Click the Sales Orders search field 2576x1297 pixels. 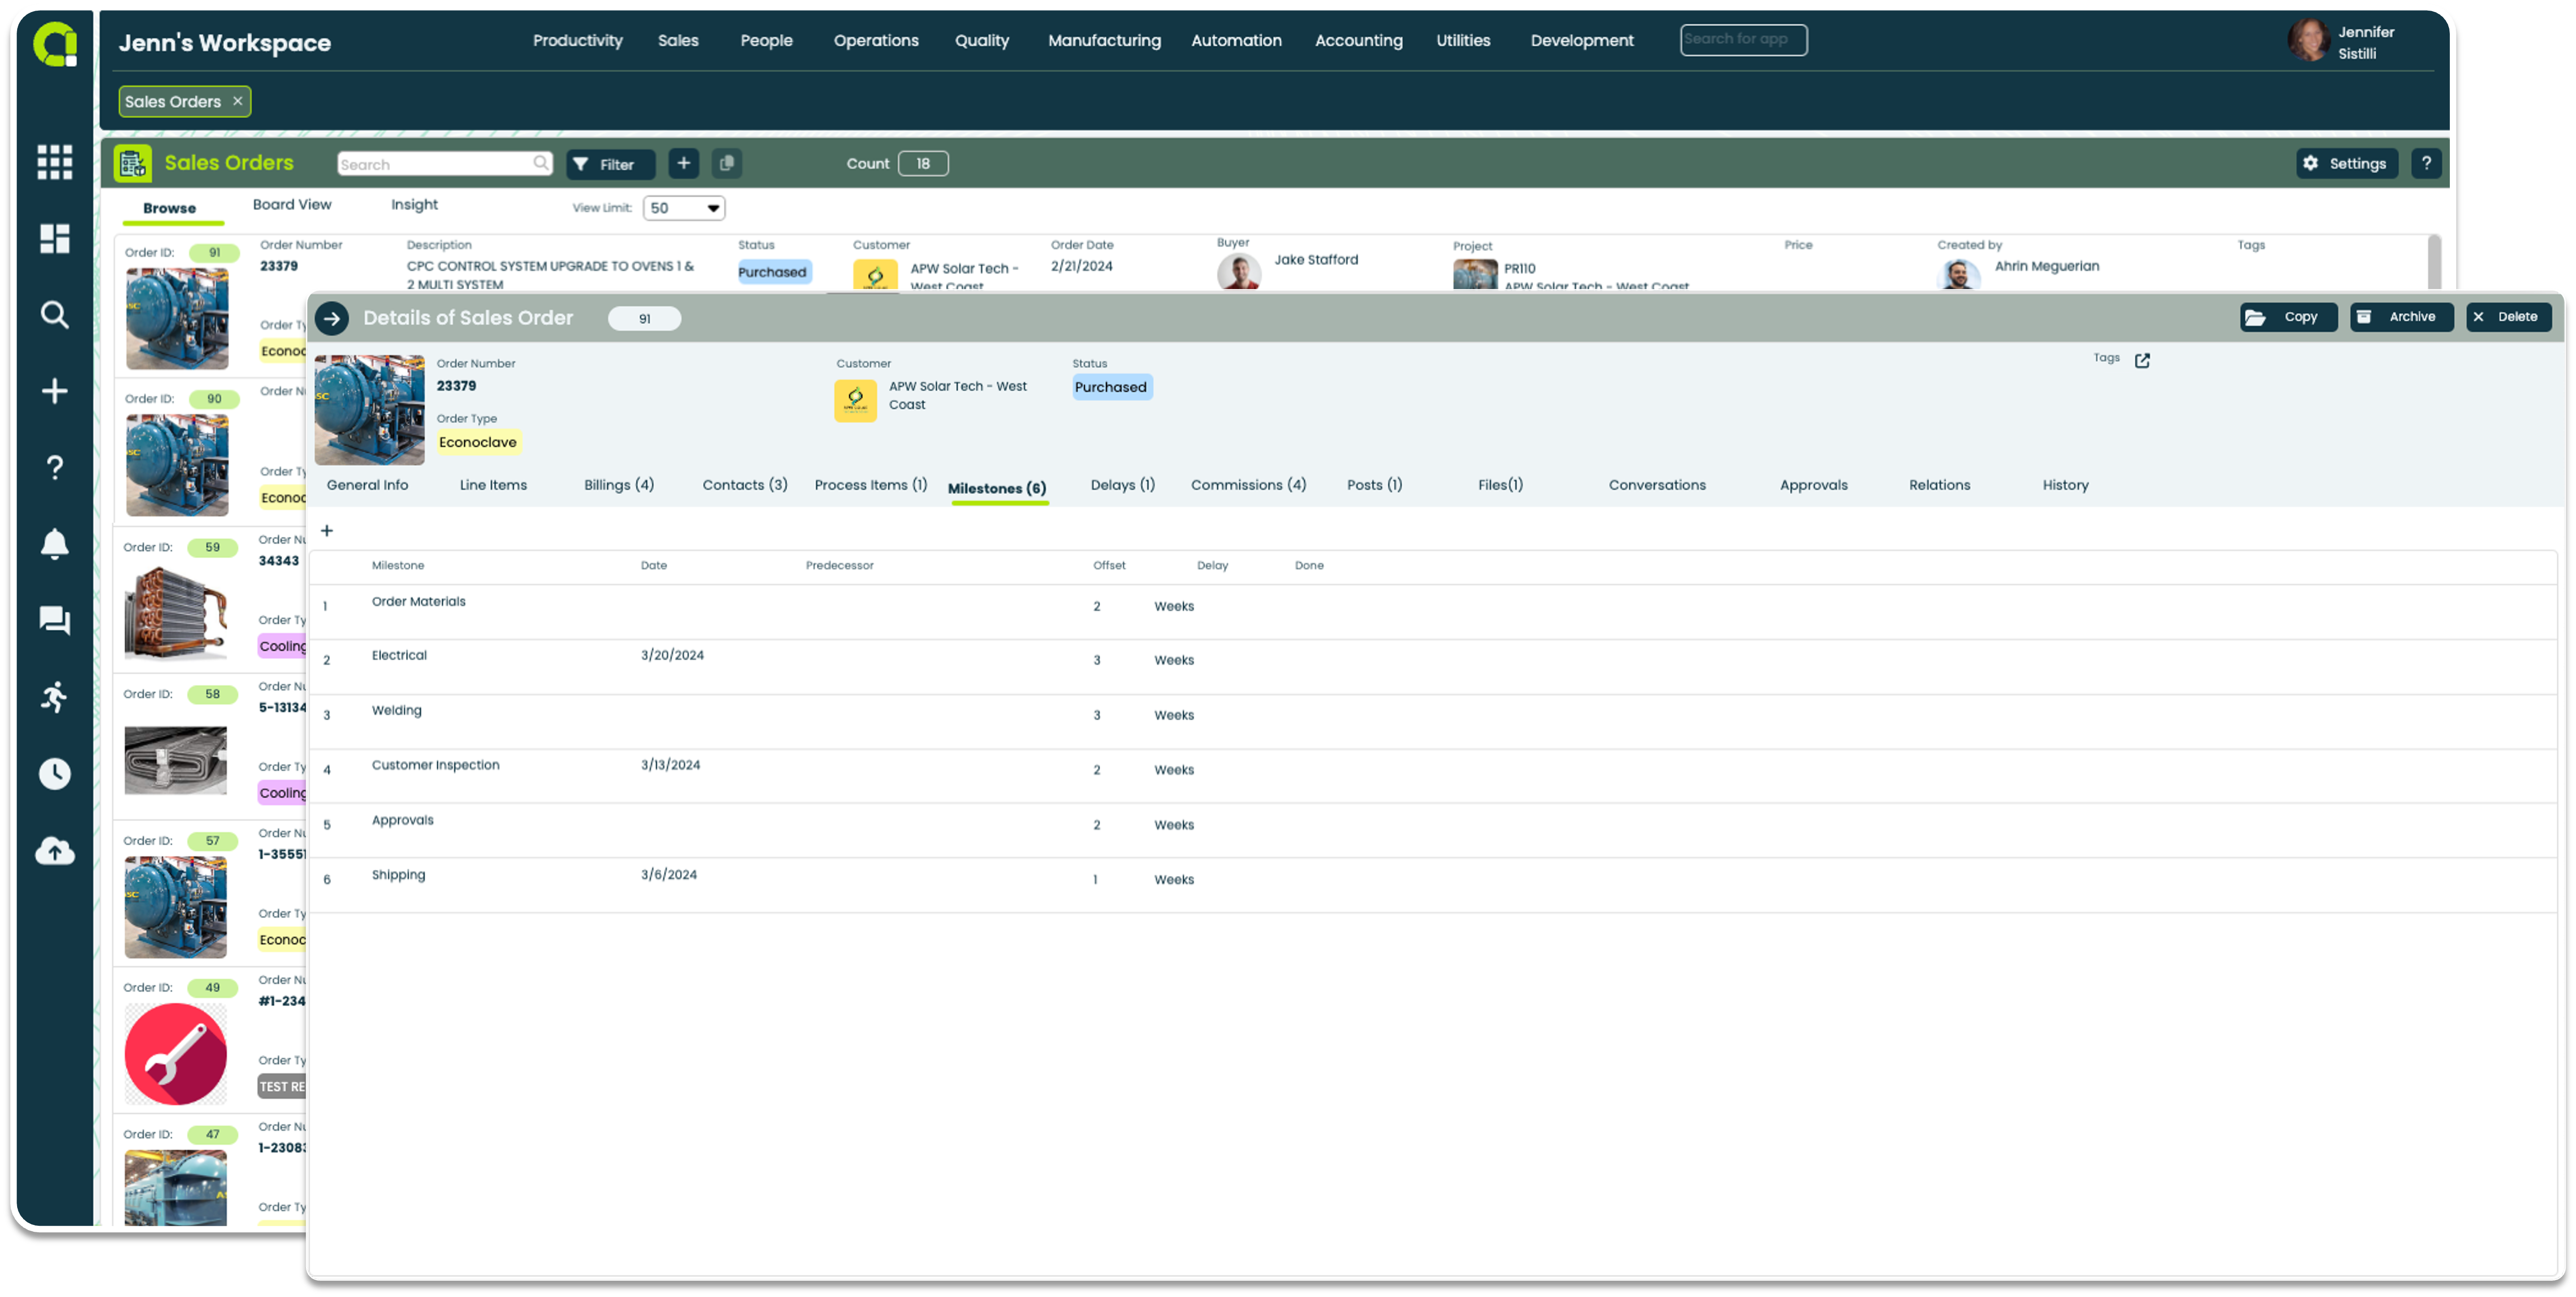(x=444, y=163)
